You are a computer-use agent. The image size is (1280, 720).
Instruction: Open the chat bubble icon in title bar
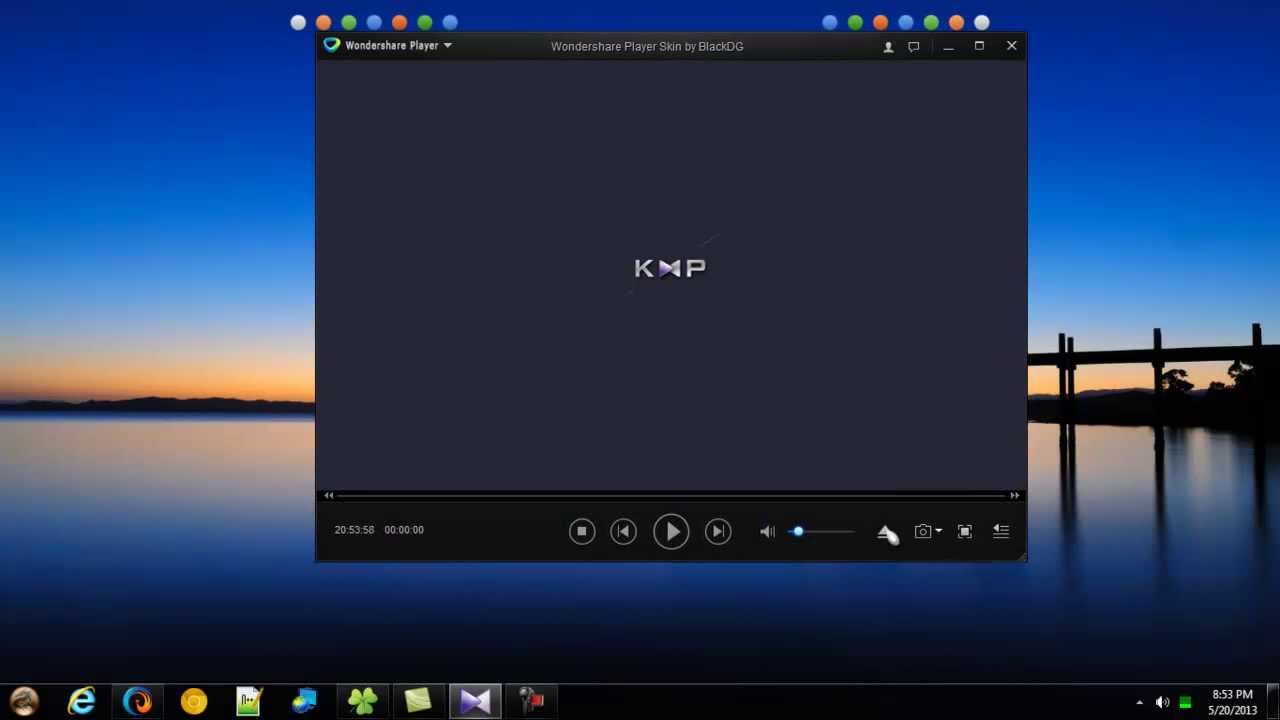pos(914,47)
